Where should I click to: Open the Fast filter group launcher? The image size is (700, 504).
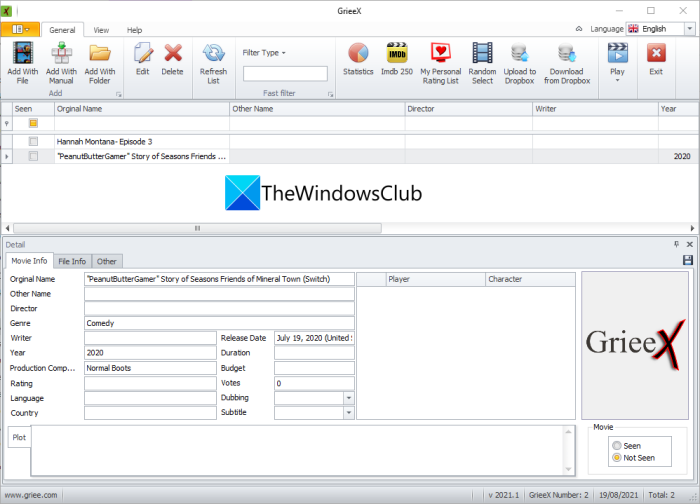[330, 94]
